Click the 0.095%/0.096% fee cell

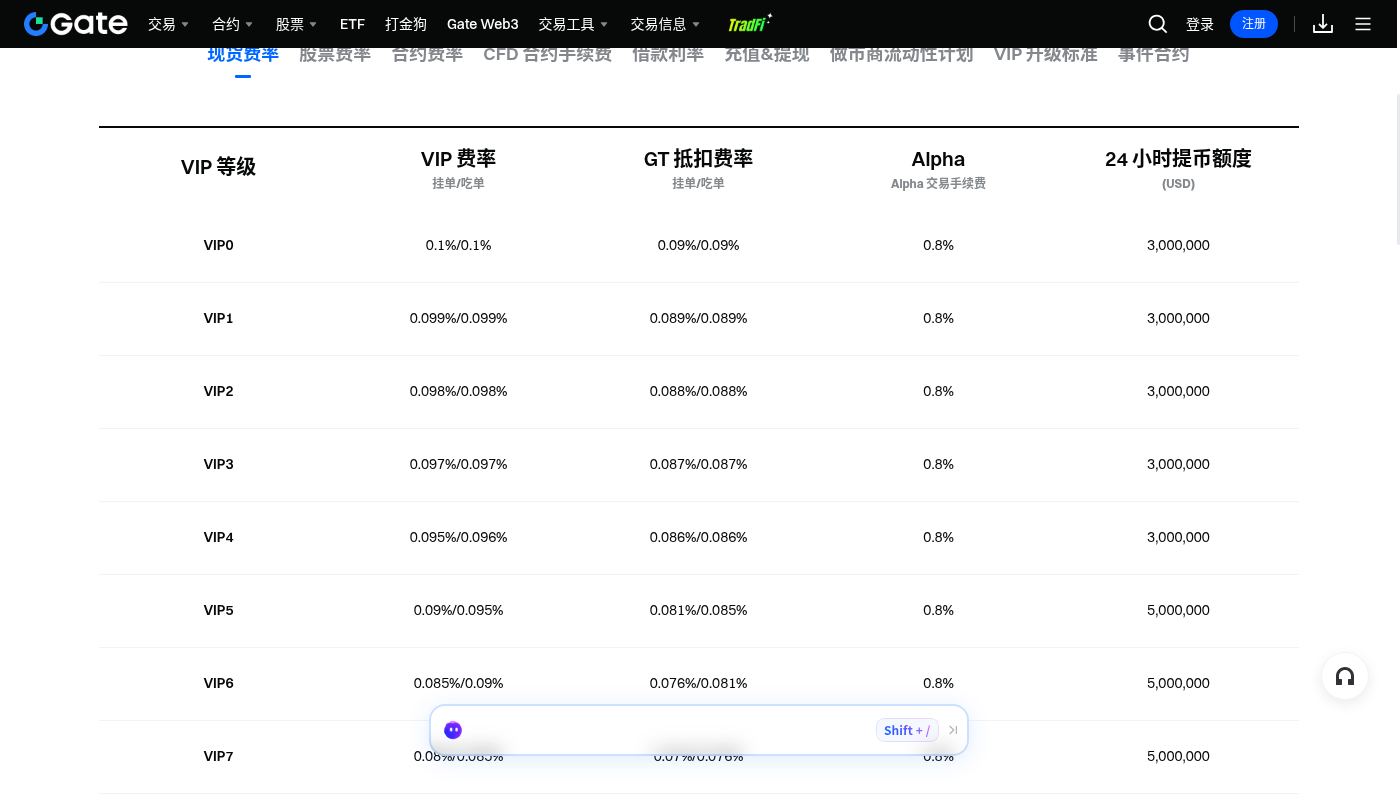tap(458, 537)
